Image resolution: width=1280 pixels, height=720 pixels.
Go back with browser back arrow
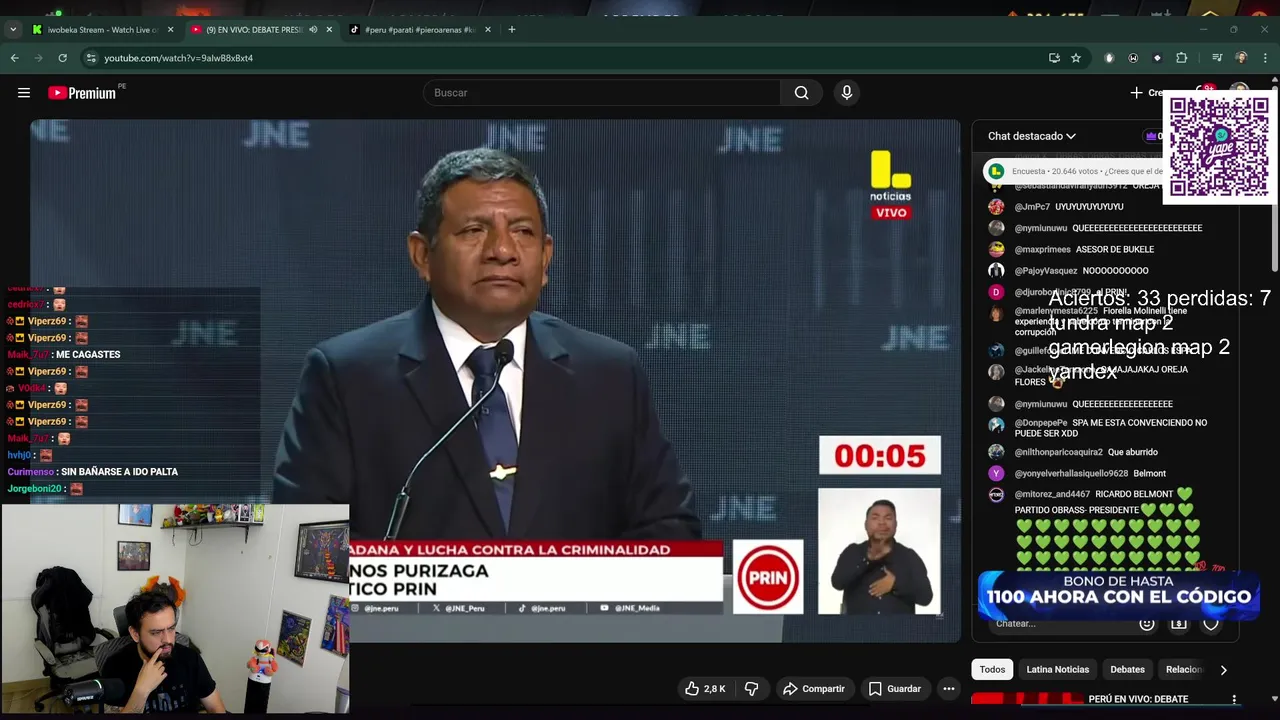(x=15, y=58)
